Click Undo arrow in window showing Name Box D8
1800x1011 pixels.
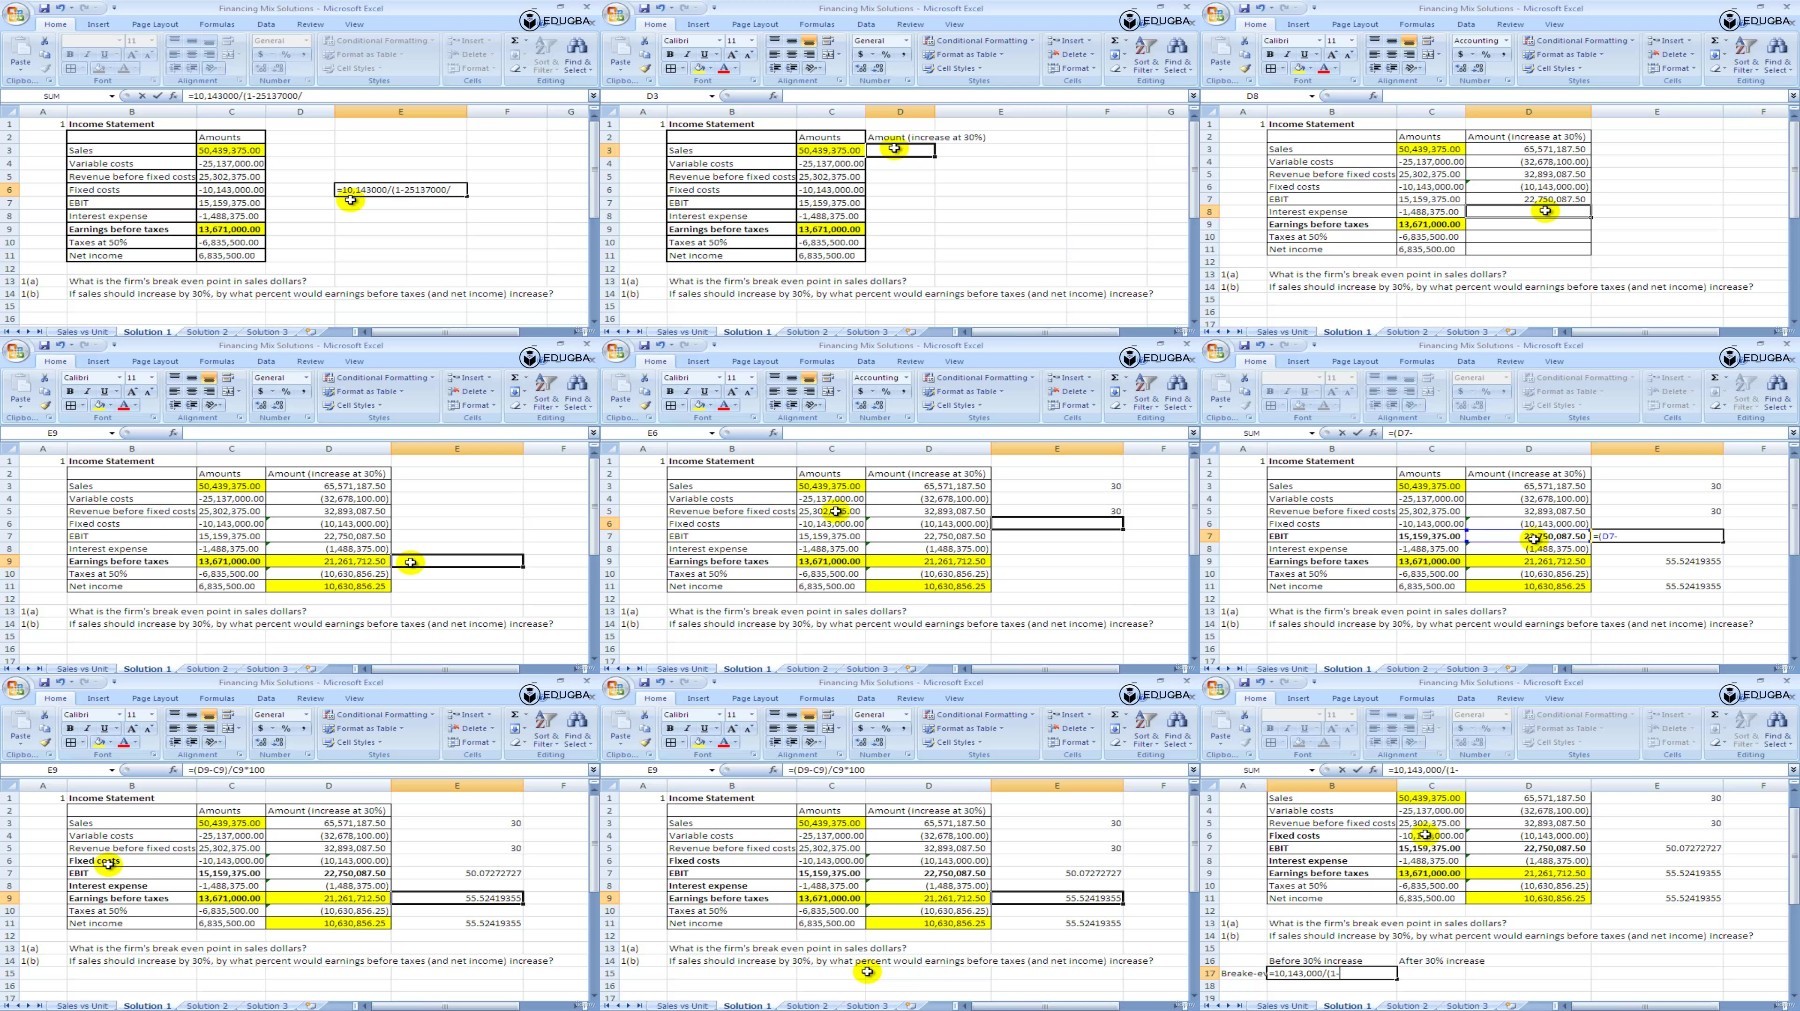coord(1260,8)
